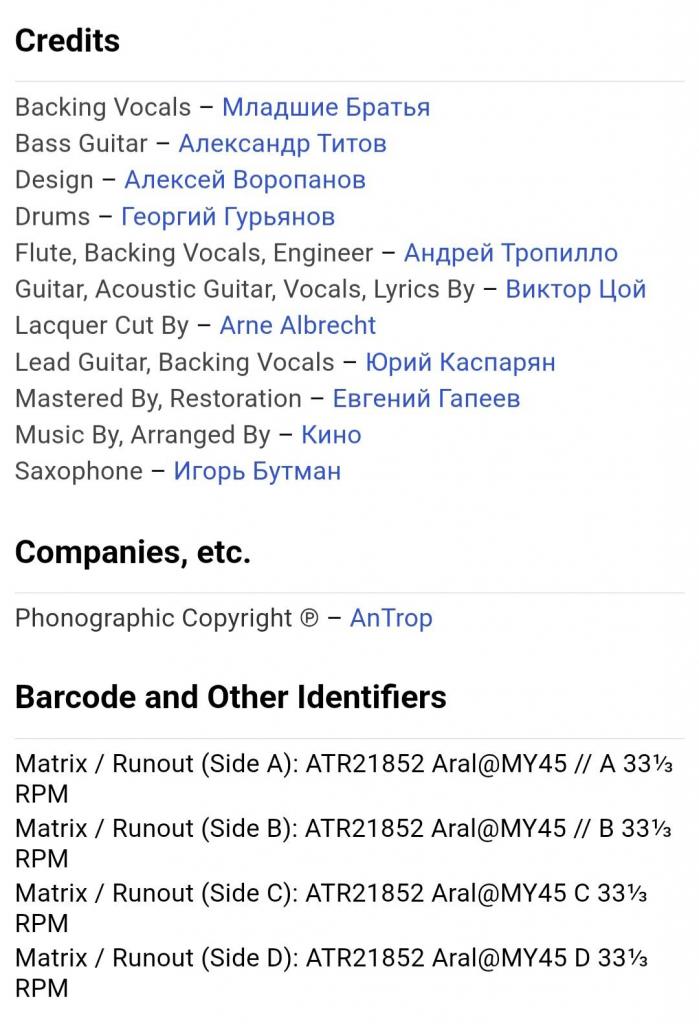
Task: Open Андрей Тропилло engineer credit link
Action: coord(511,253)
